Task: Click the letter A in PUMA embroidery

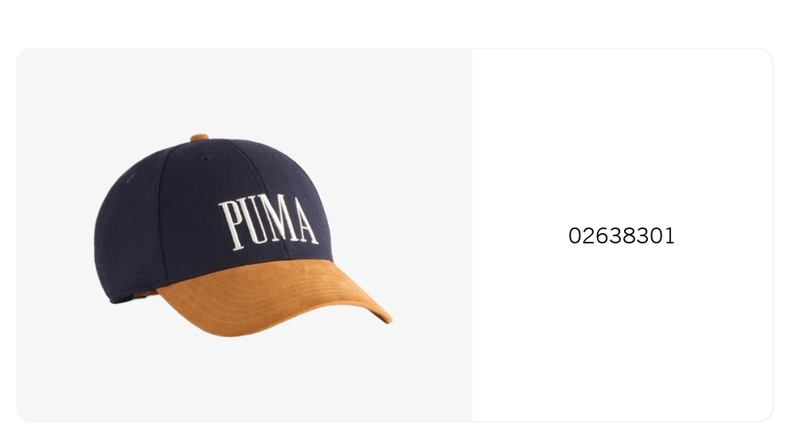Action: coord(305,221)
